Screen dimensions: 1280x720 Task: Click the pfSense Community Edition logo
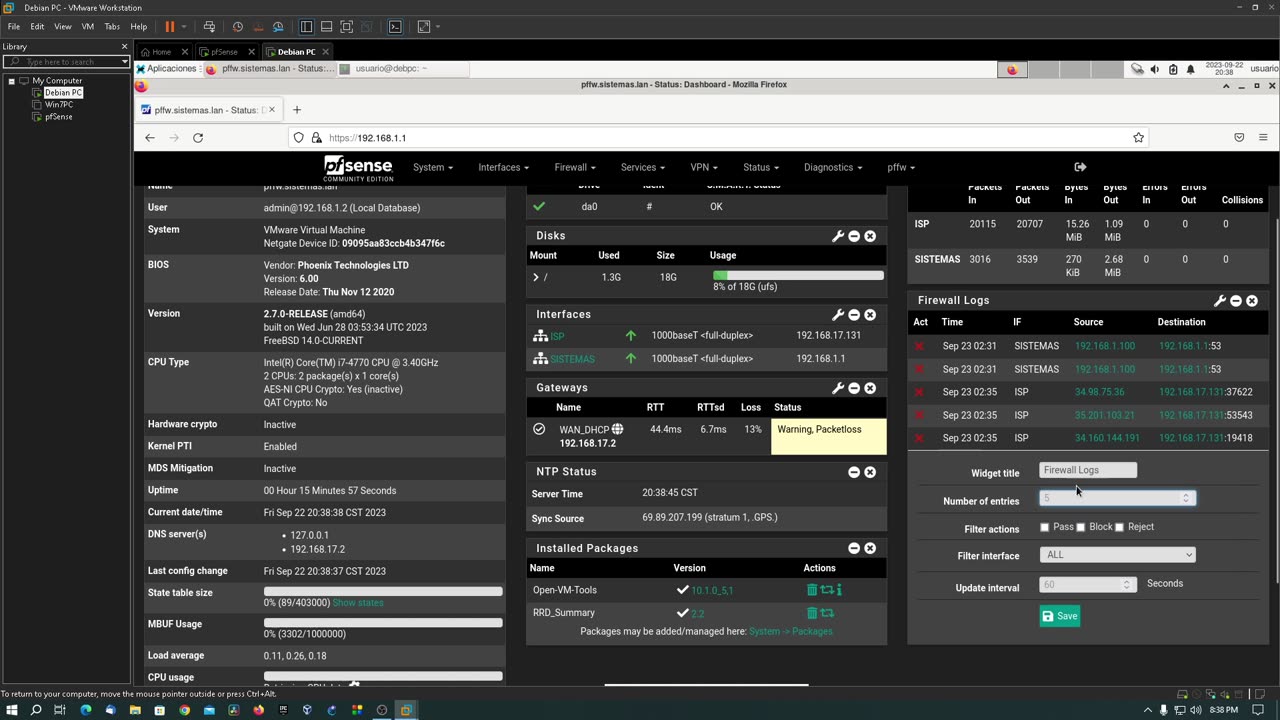[x=358, y=167]
